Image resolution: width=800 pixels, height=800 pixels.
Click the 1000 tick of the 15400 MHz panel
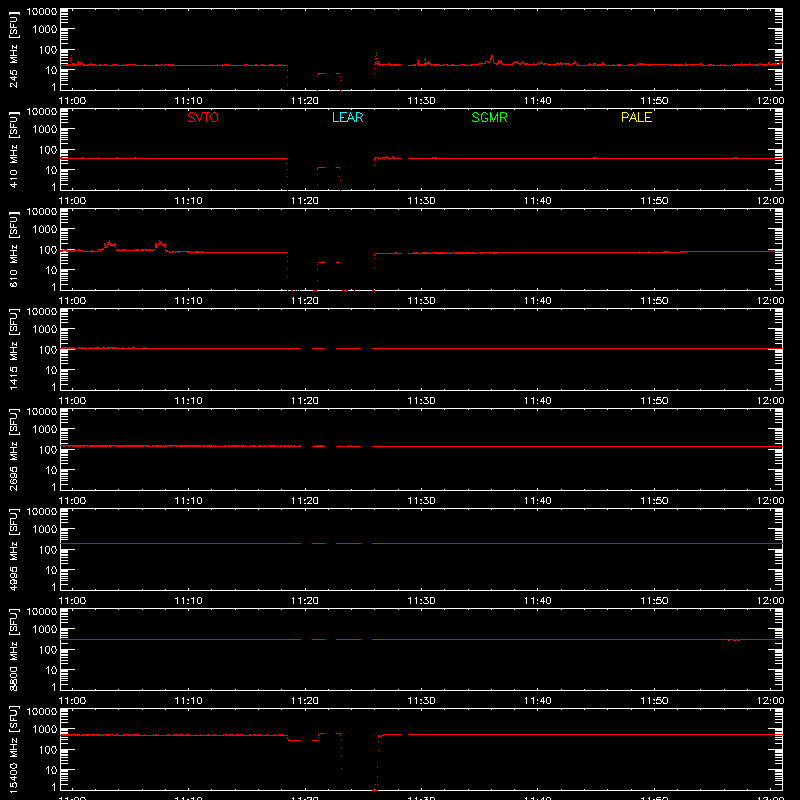(x=45, y=730)
